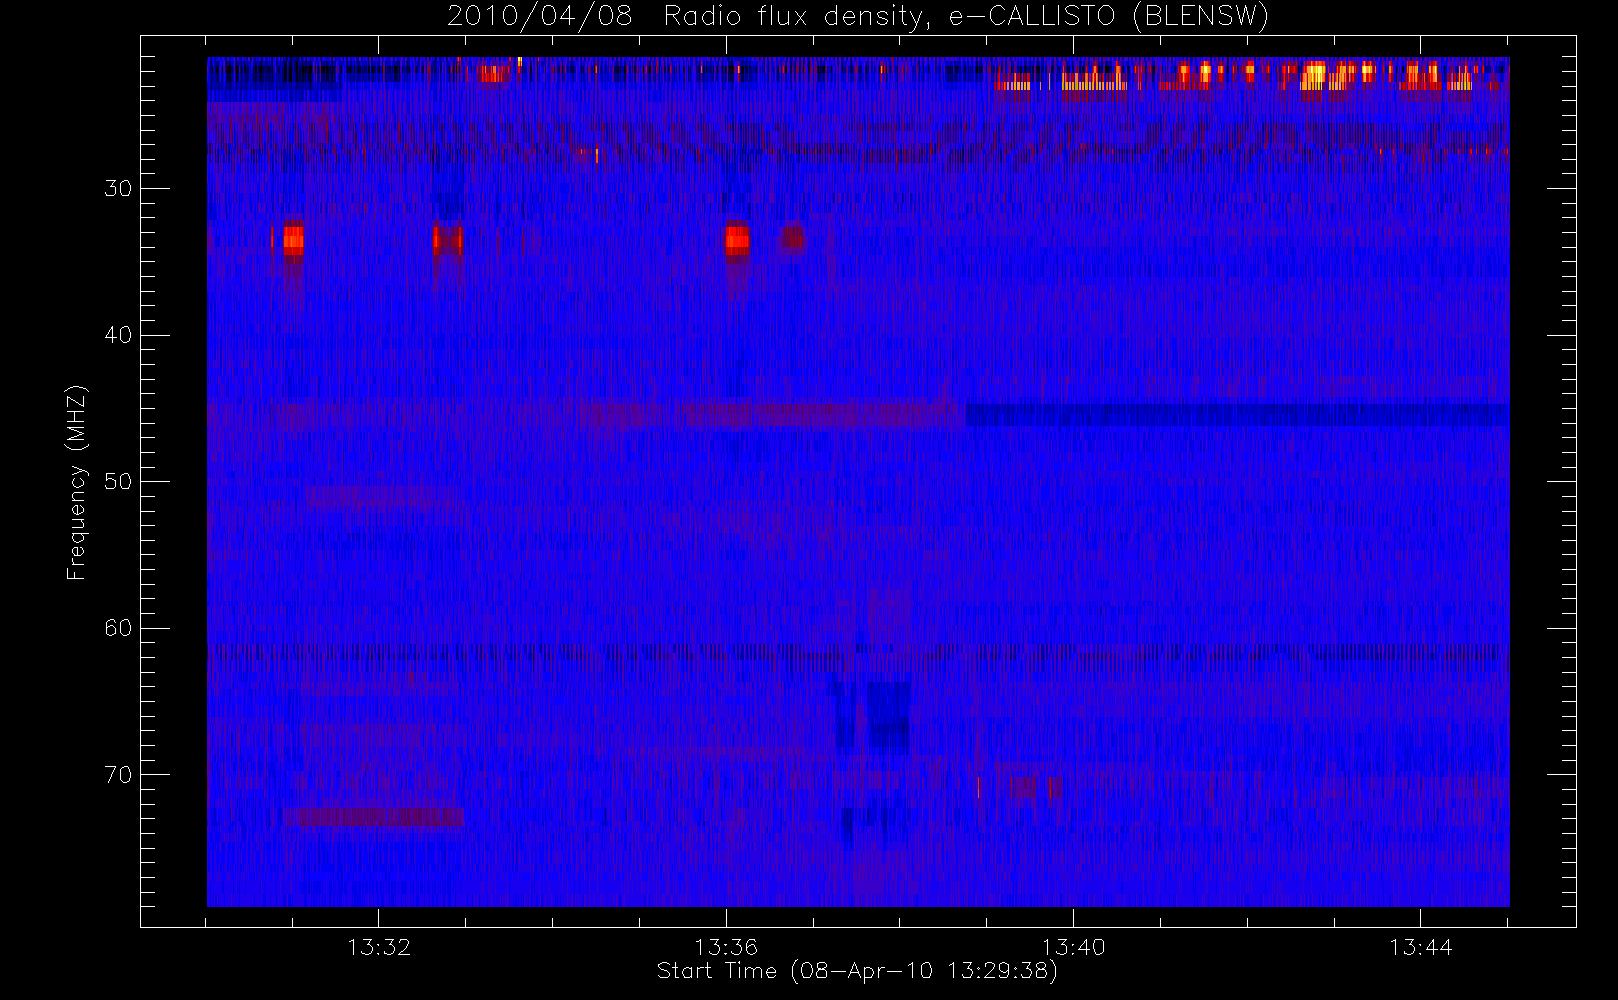Screen dimensions: 1618x1000
Task: Click the 30 MHz frequency tick label
Action: coord(118,189)
